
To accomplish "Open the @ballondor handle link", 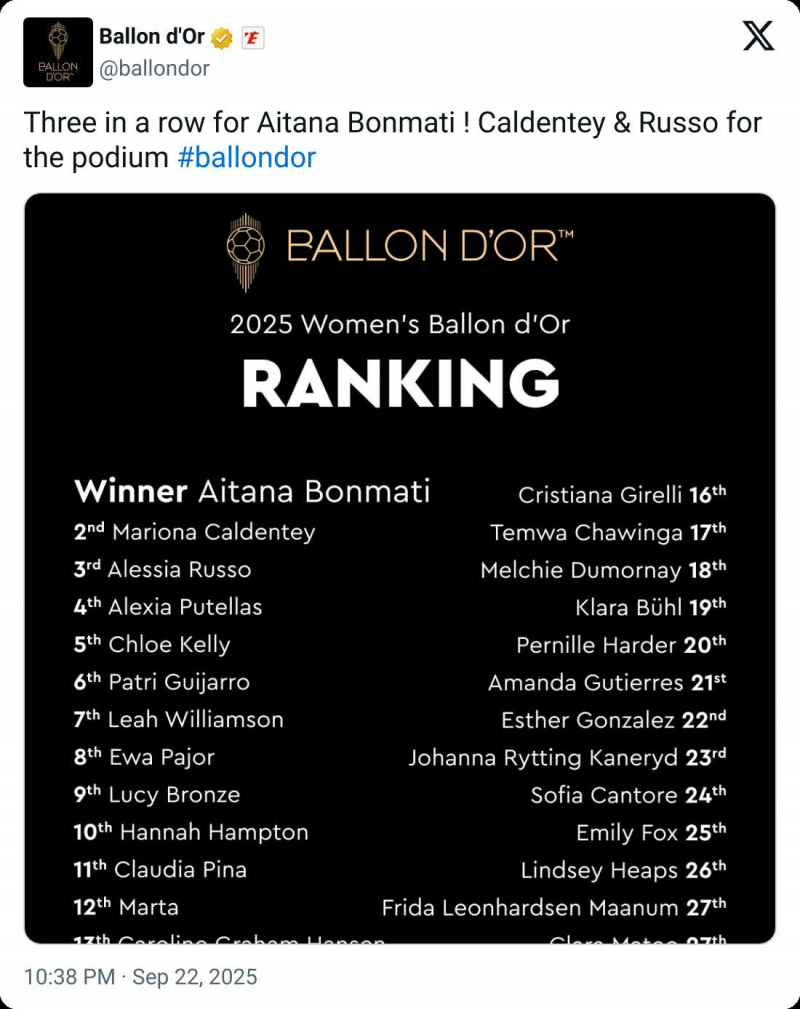I will (154, 68).
